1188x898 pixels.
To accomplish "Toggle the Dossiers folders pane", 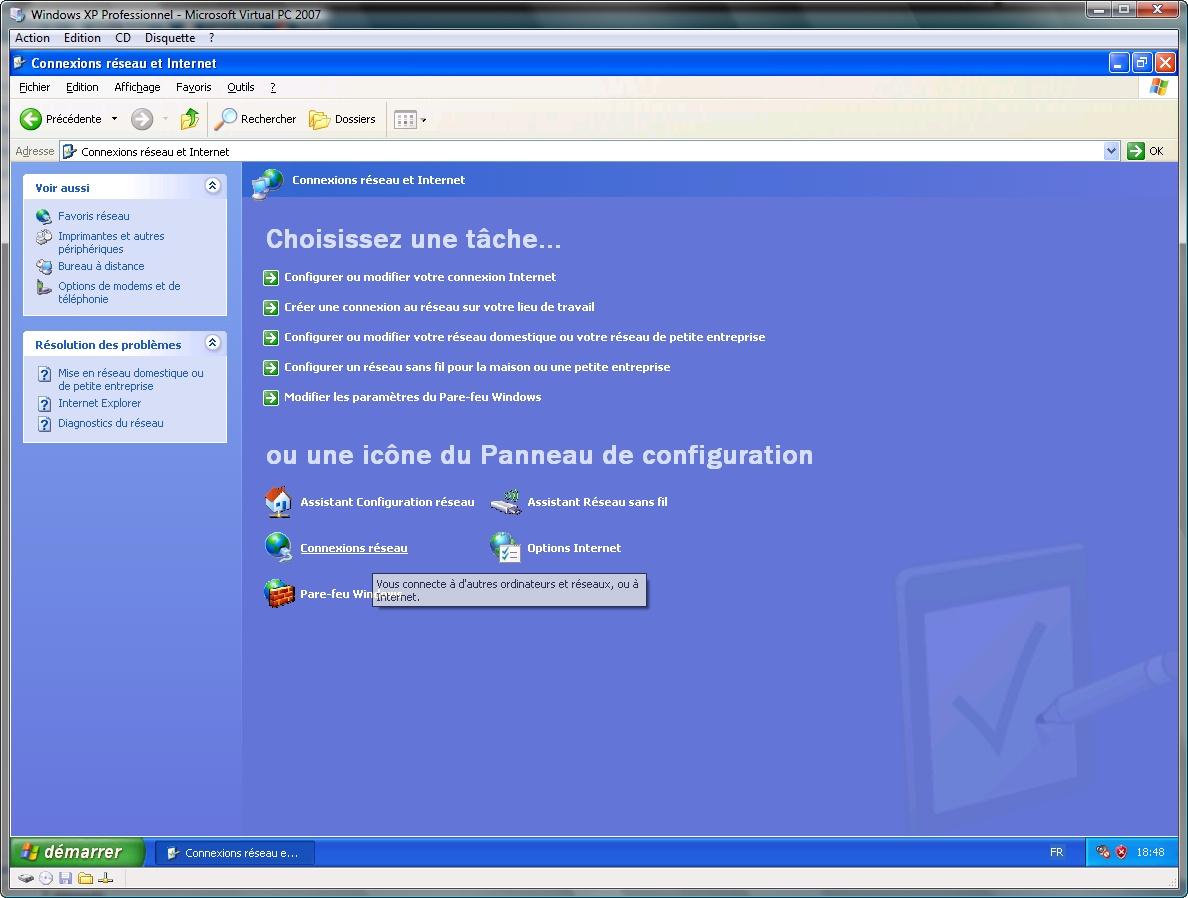I will pyautogui.click(x=342, y=119).
